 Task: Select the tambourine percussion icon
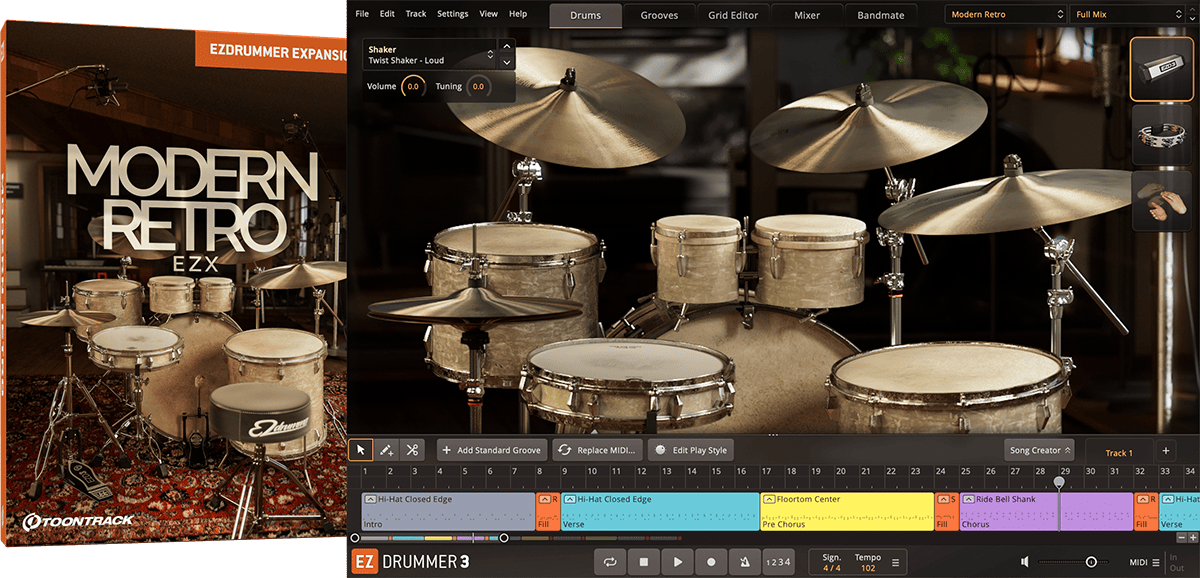tap(1161, 135)
